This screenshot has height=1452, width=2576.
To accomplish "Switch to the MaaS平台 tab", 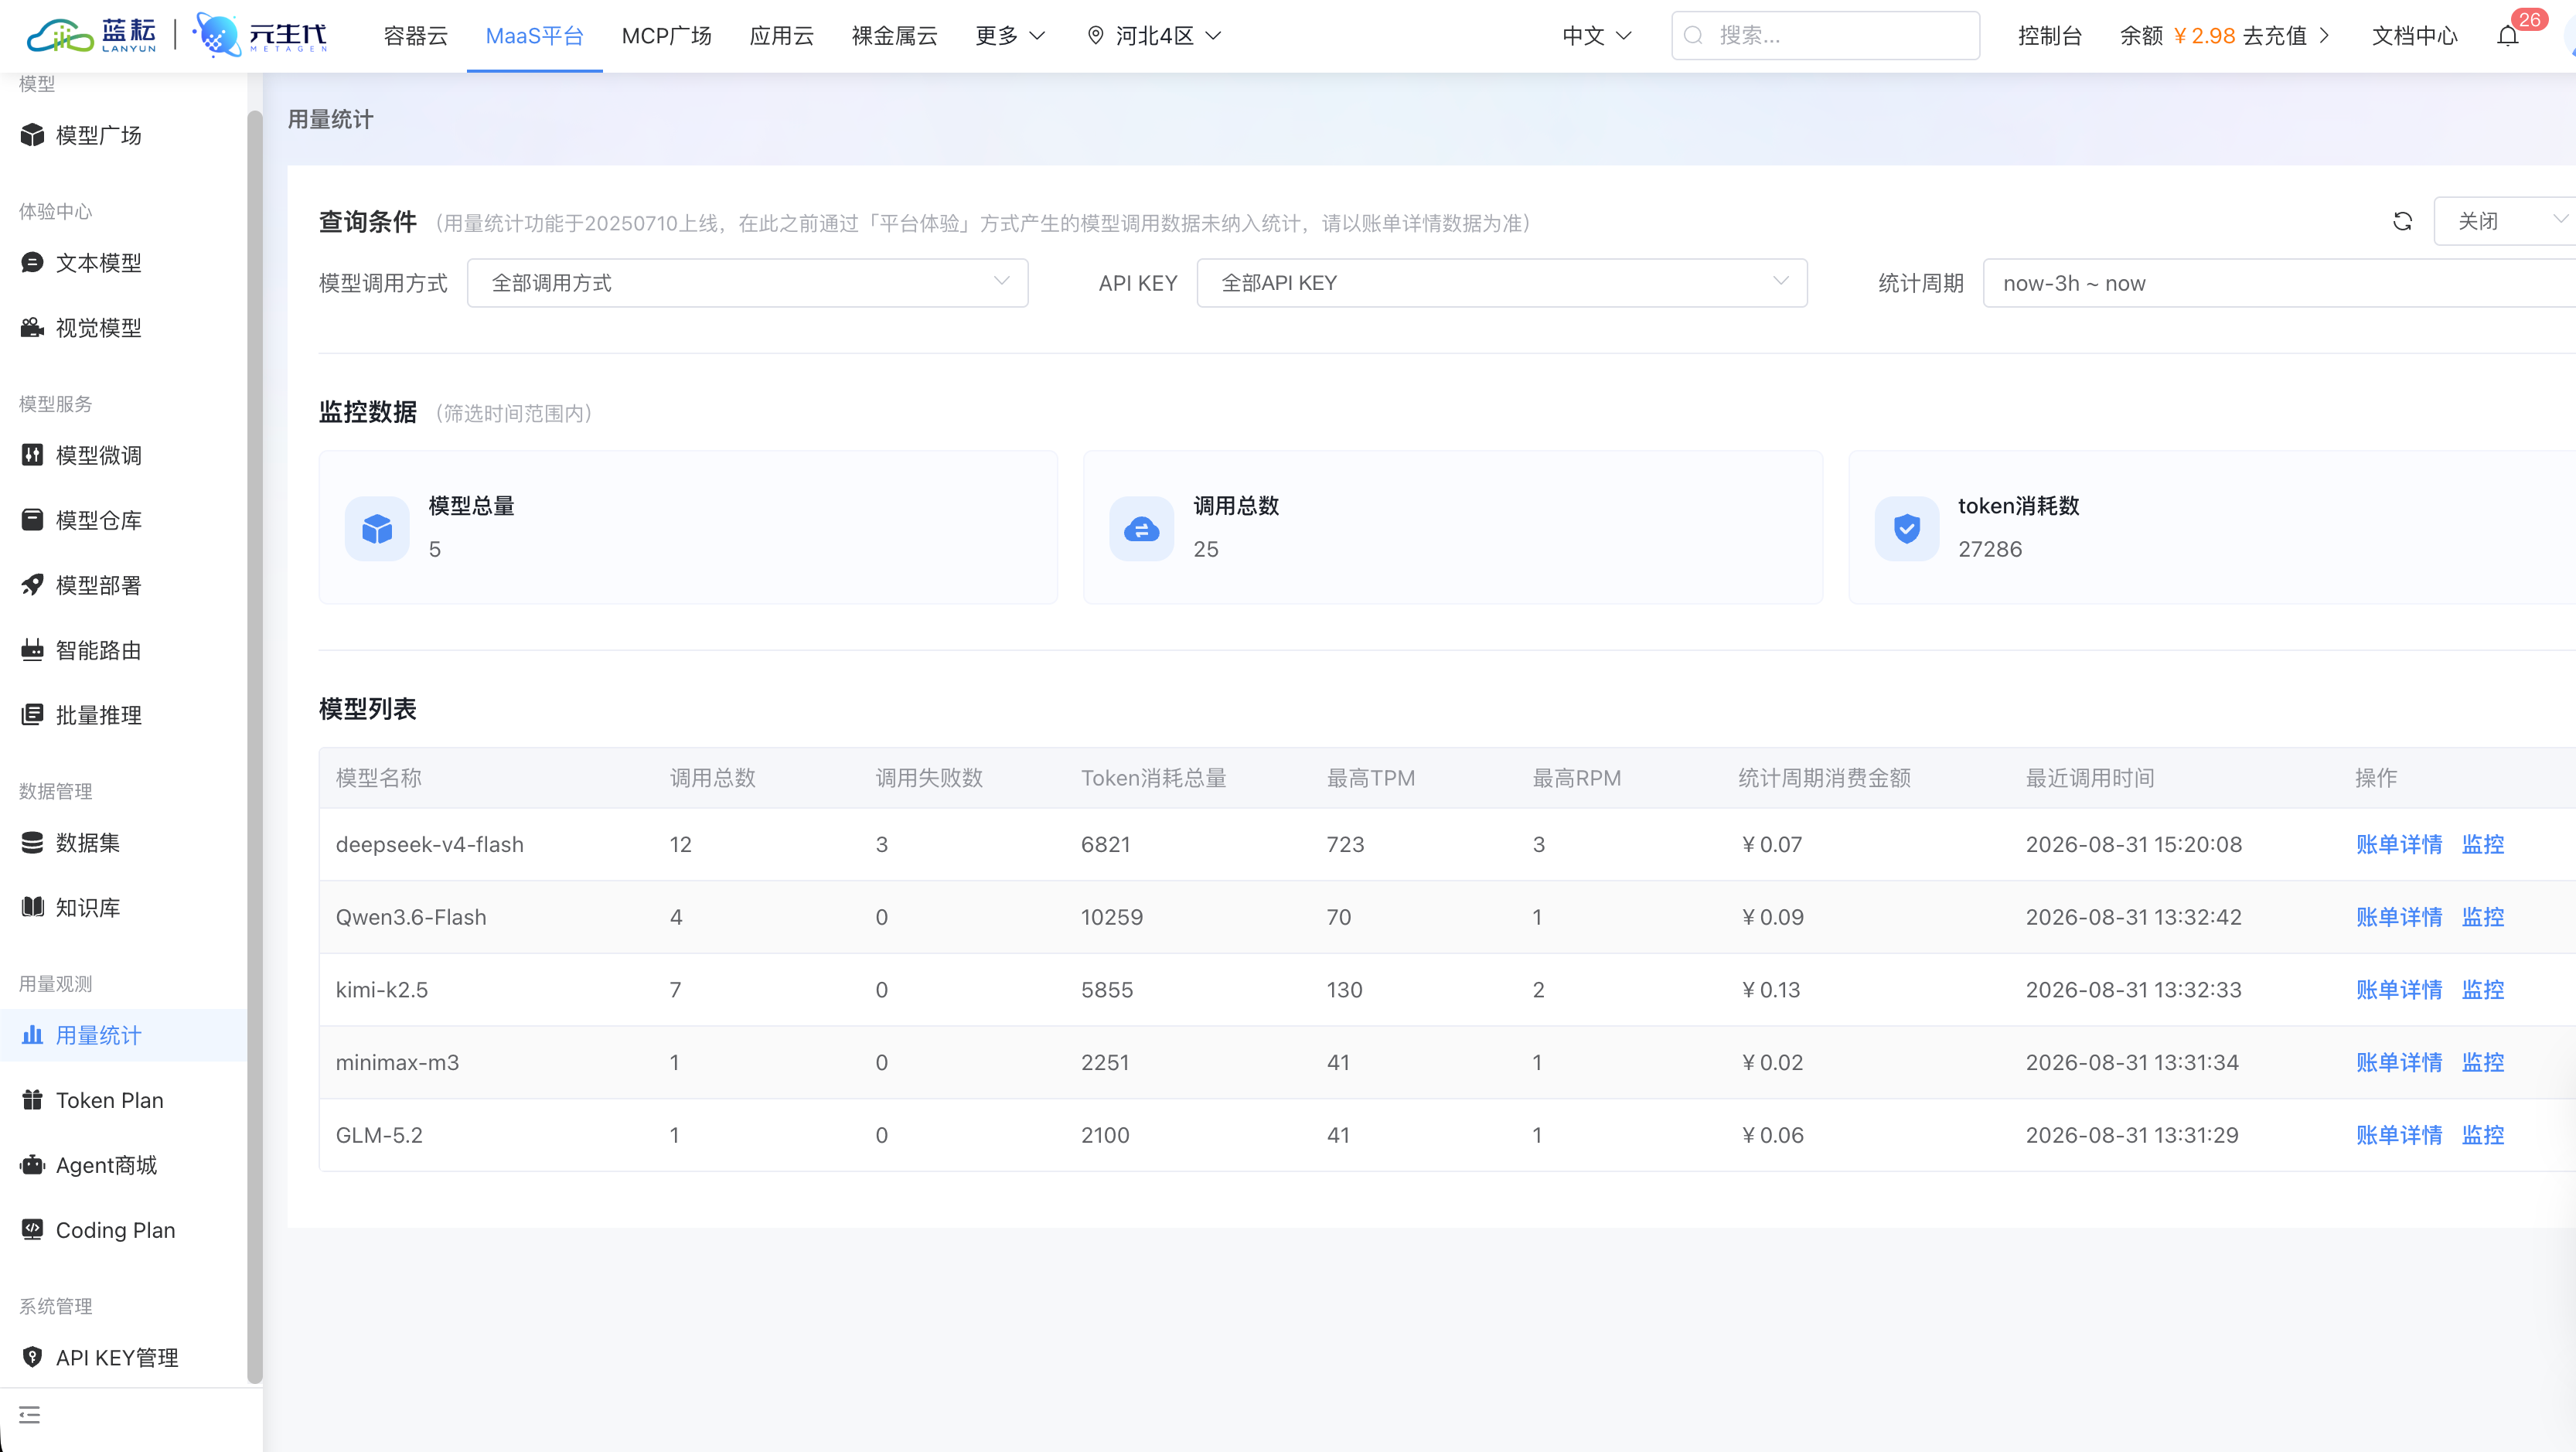I will pos(534,36).
